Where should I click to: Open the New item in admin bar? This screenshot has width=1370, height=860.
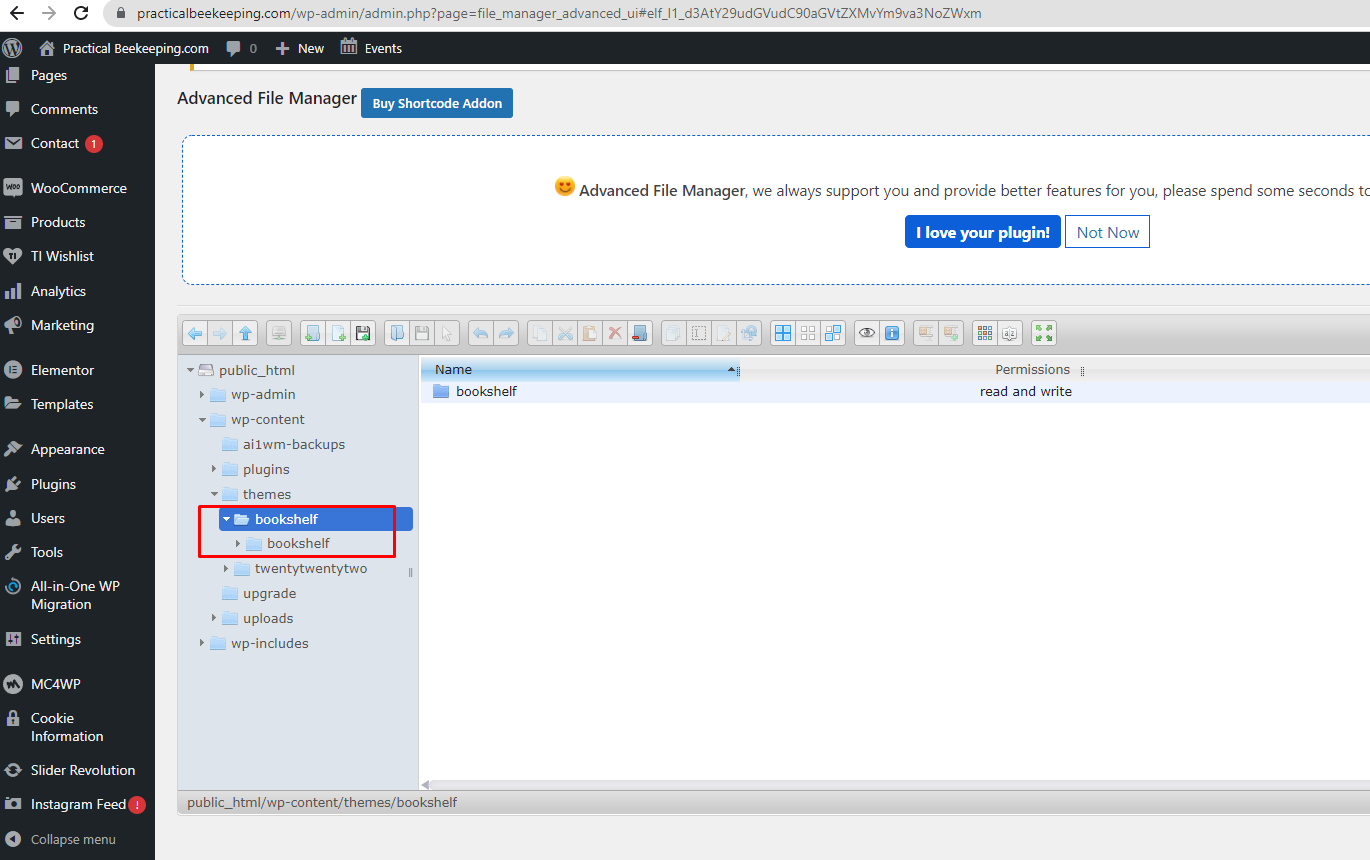coord(299,48)
